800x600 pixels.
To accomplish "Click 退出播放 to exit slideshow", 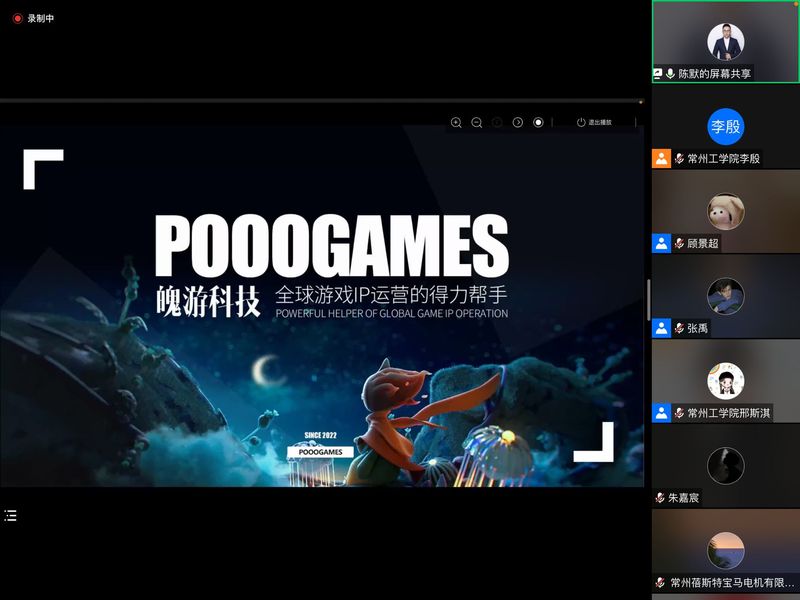I will tap(594, 122).
